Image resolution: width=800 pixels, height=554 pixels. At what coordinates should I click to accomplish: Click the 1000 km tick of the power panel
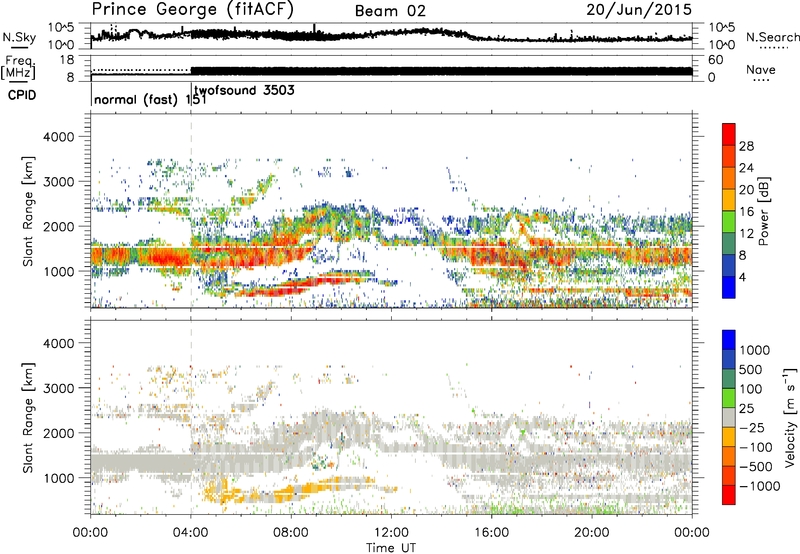tap(61, 271)
